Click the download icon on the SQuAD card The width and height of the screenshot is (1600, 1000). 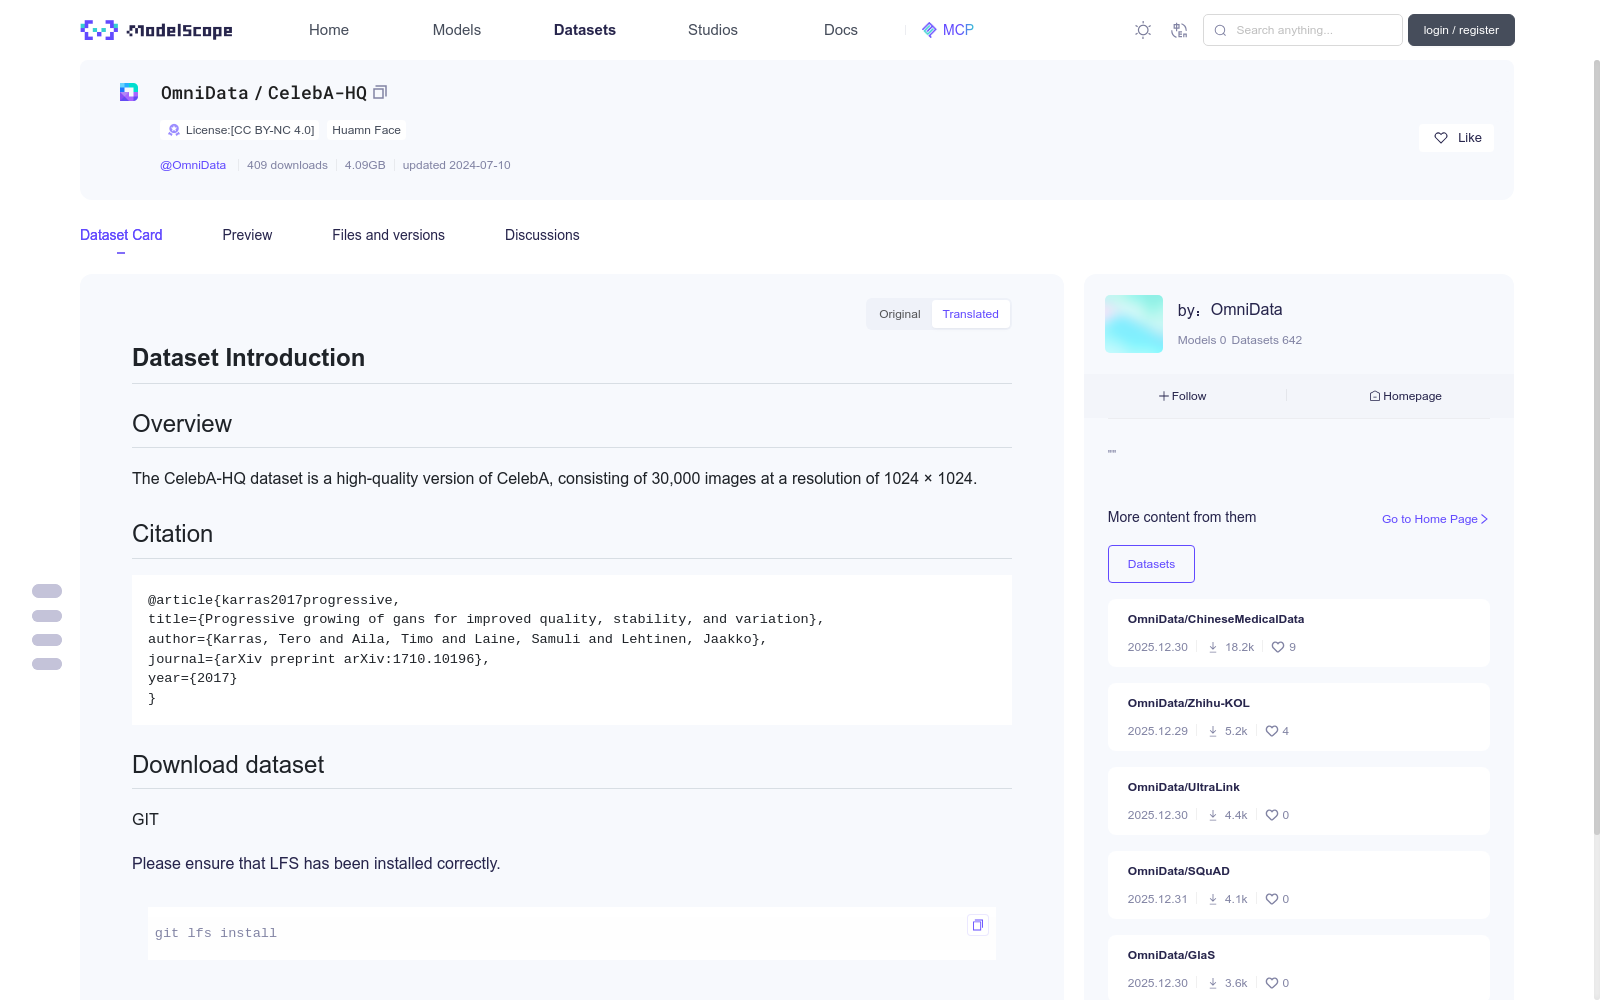pyautogui.click(x=1213, y=899)
